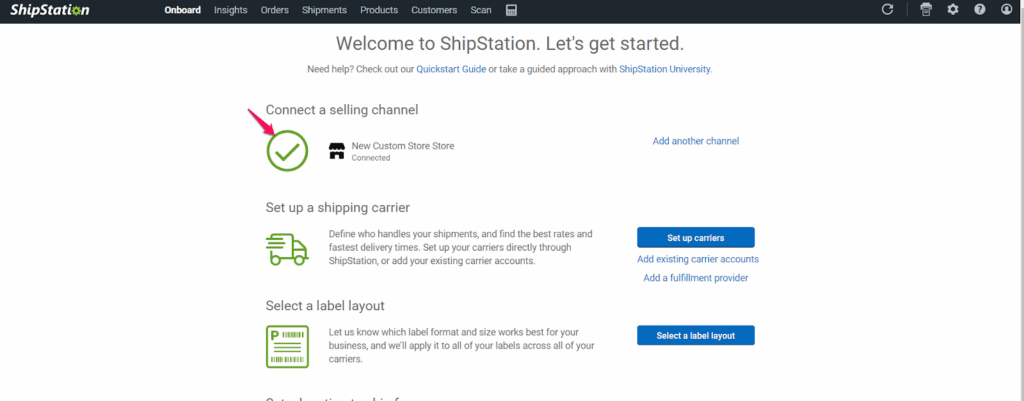Open the Scan tab
The image size is (1024, 401).
481,10
